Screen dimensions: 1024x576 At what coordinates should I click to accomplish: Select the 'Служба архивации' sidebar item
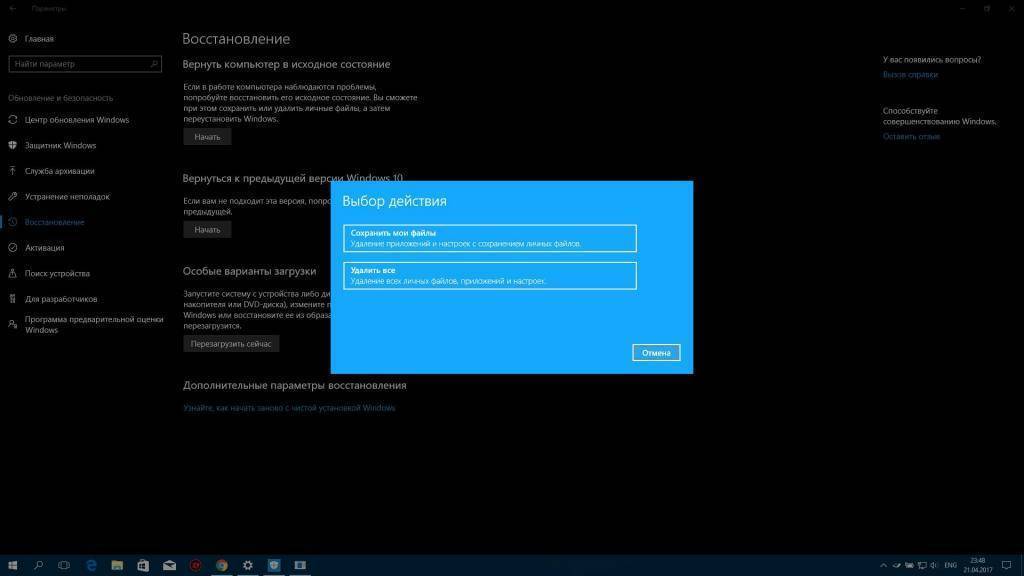pyautogui.click(x=59, y=171)
